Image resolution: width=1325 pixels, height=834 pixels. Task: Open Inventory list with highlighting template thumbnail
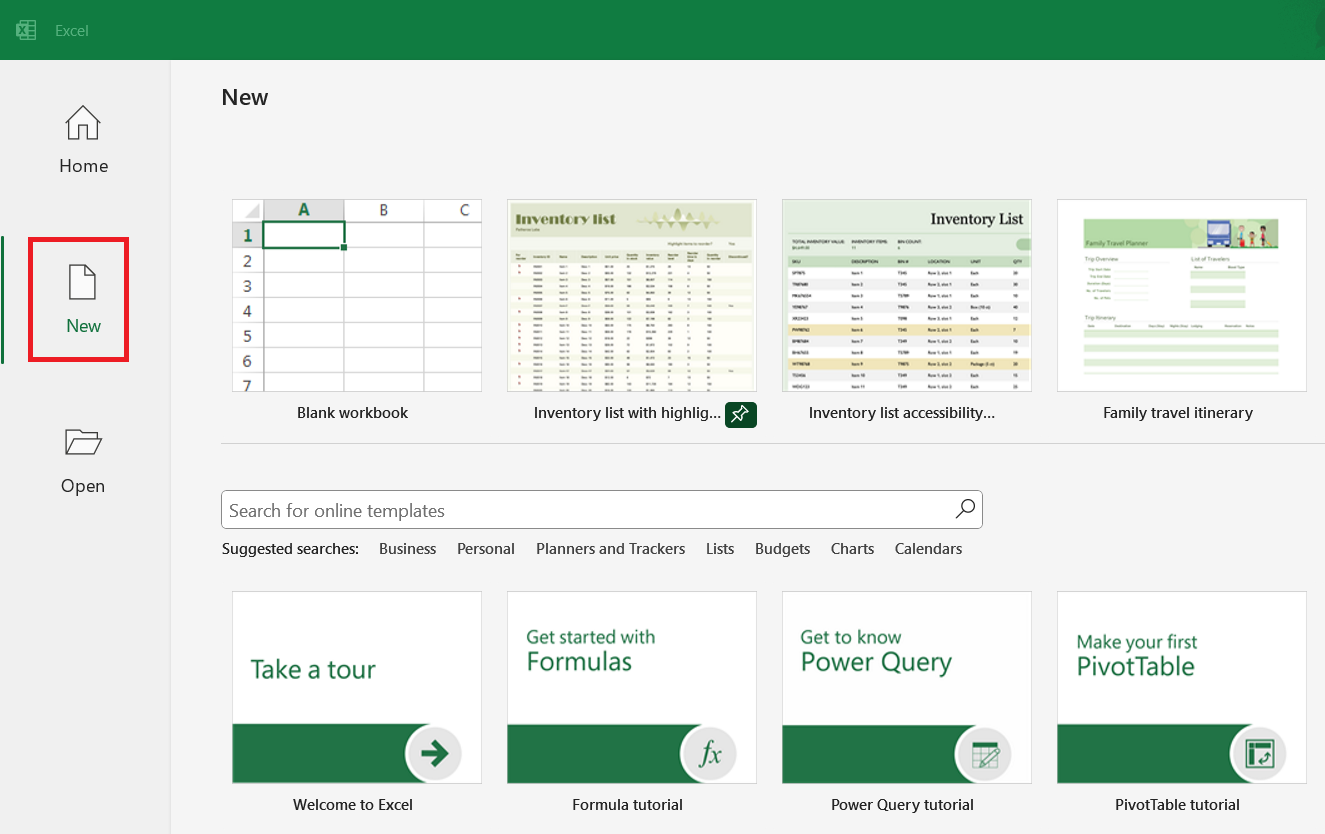pyautogui.click(x=632, y=295)
